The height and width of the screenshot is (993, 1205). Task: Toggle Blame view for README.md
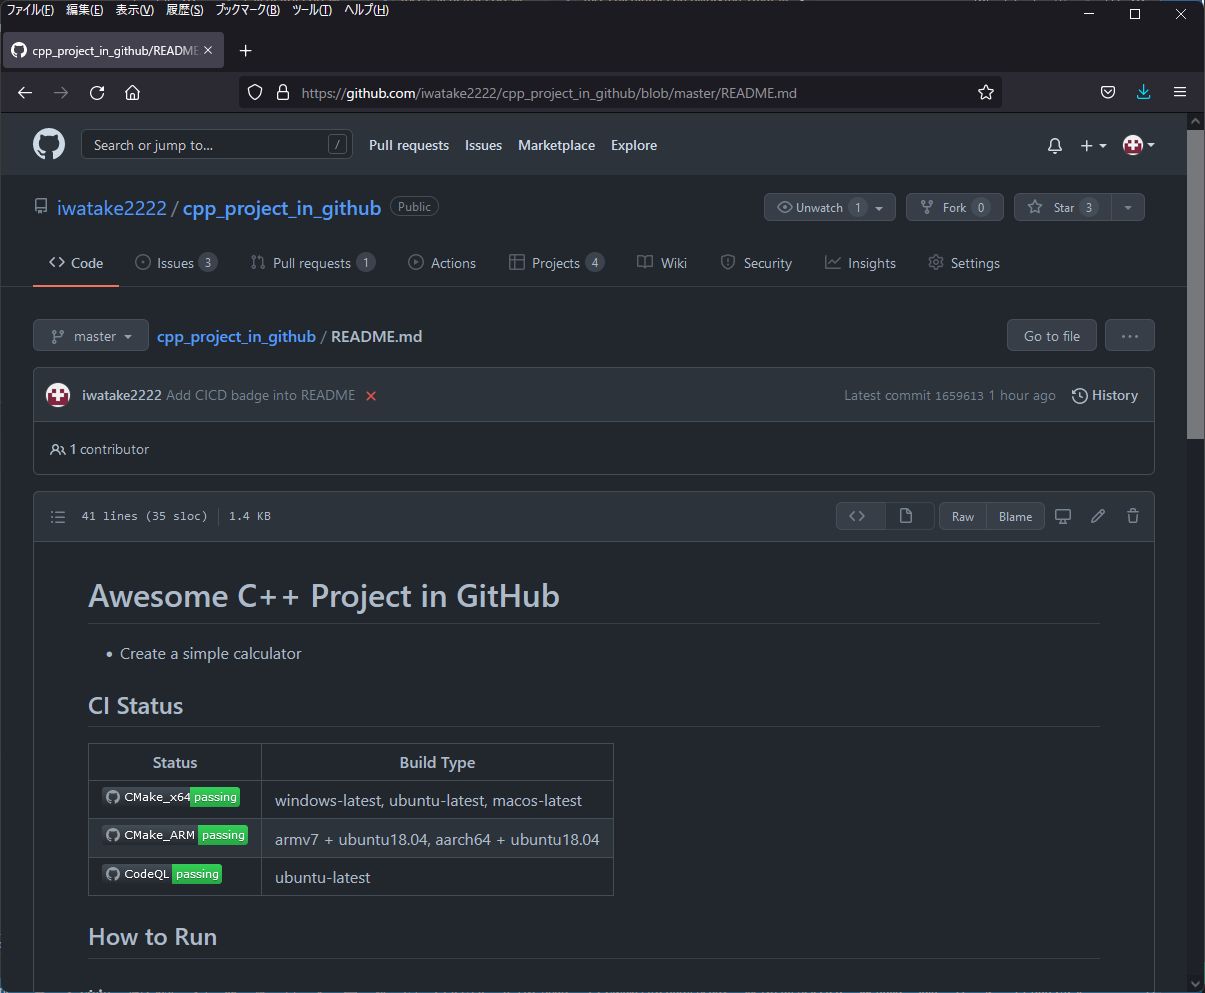(x=1015, y=516)
